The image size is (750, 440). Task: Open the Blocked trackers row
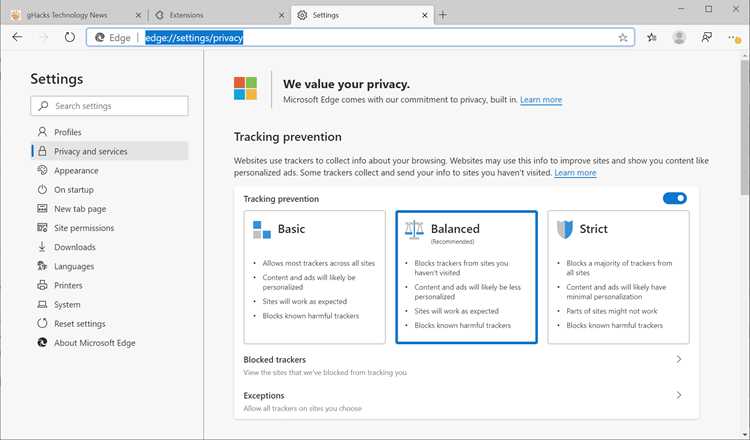pyautogui.click(x=466, y=365)
